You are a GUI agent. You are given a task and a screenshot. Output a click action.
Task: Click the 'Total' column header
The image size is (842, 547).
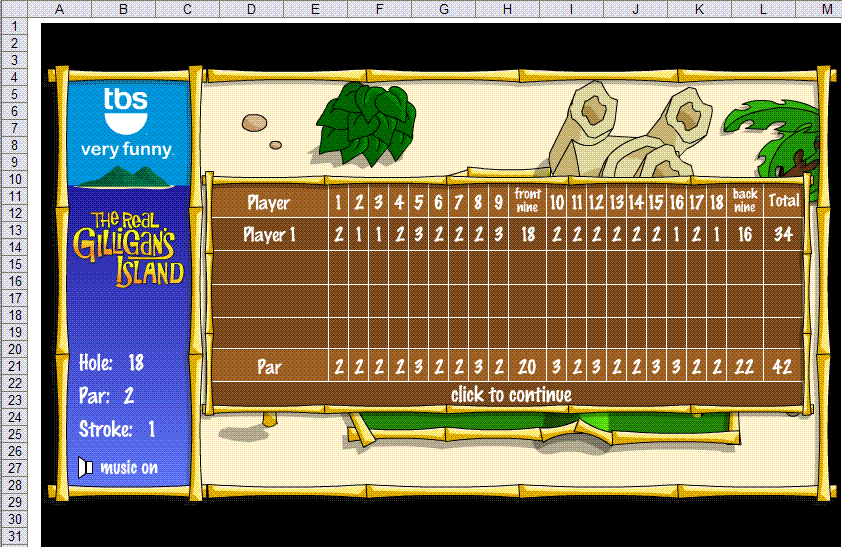pos(784,201)
